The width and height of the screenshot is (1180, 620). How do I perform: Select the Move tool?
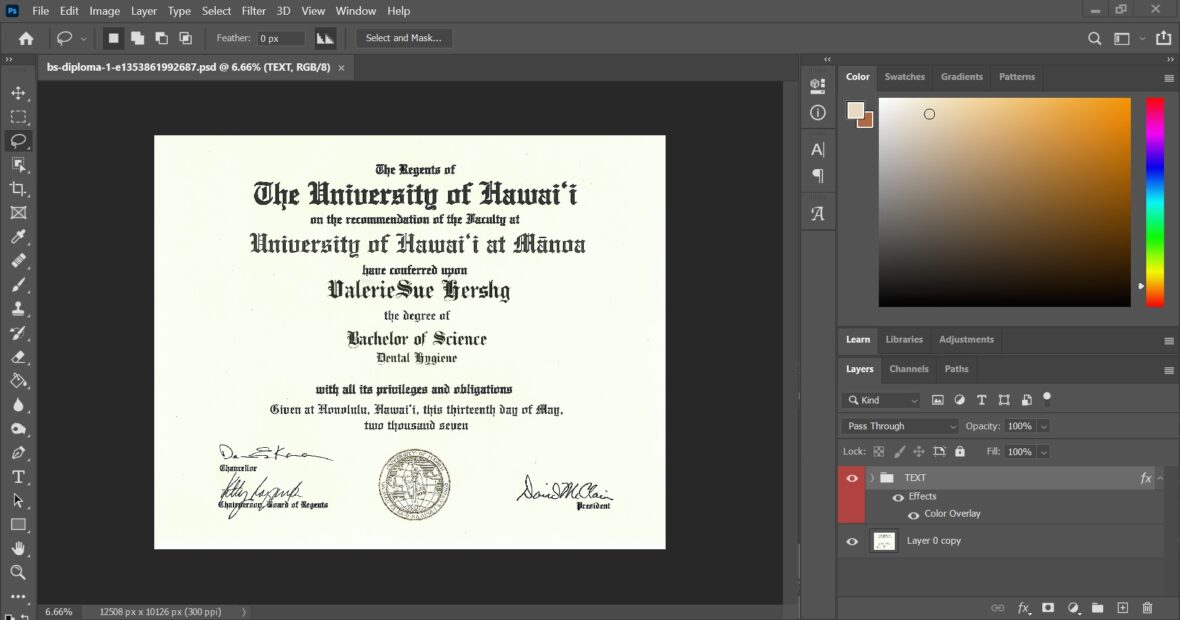(18, 93)
